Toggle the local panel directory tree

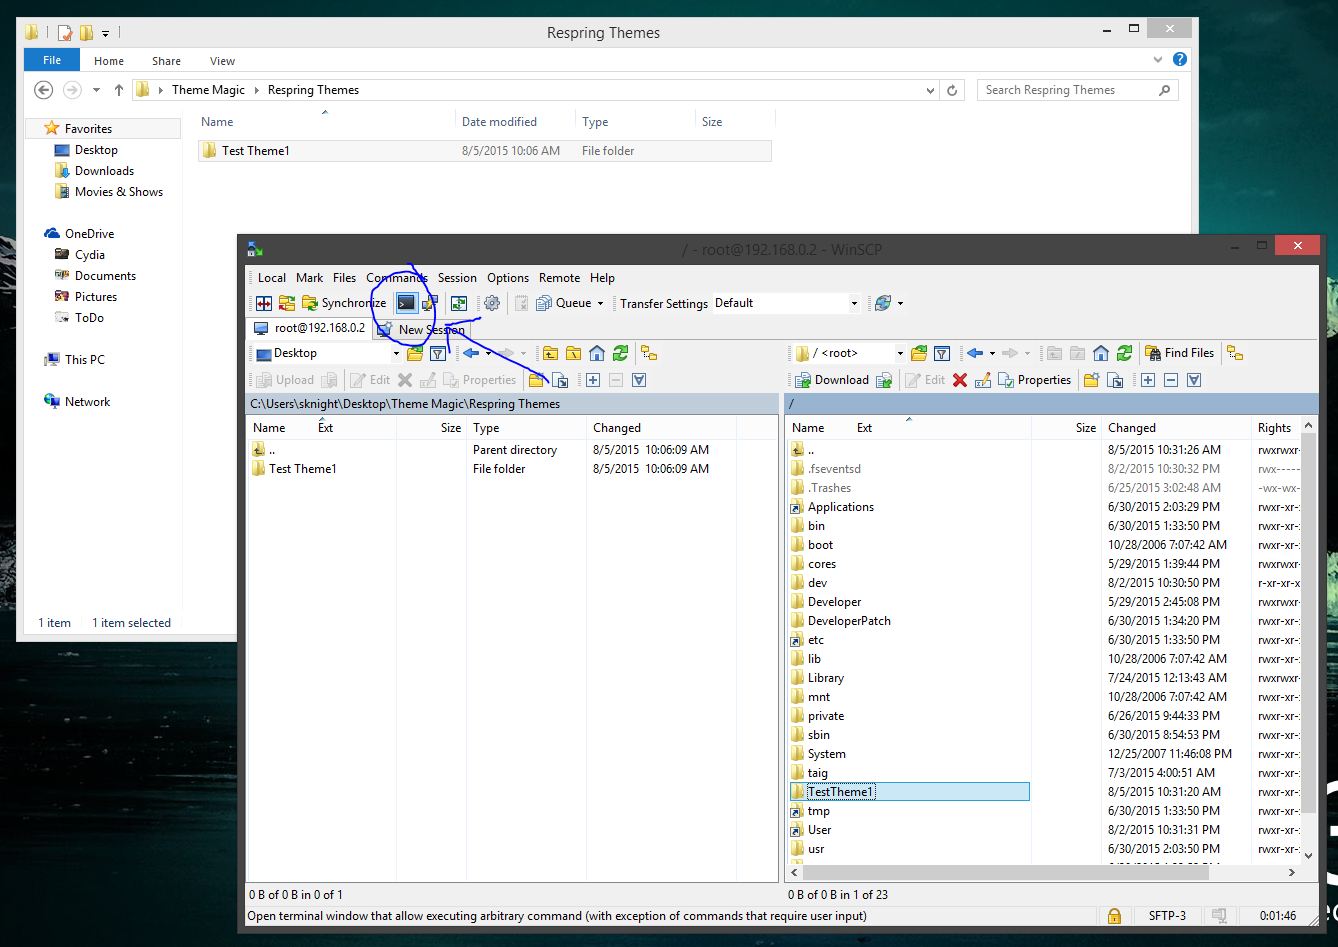click(649, 353)
